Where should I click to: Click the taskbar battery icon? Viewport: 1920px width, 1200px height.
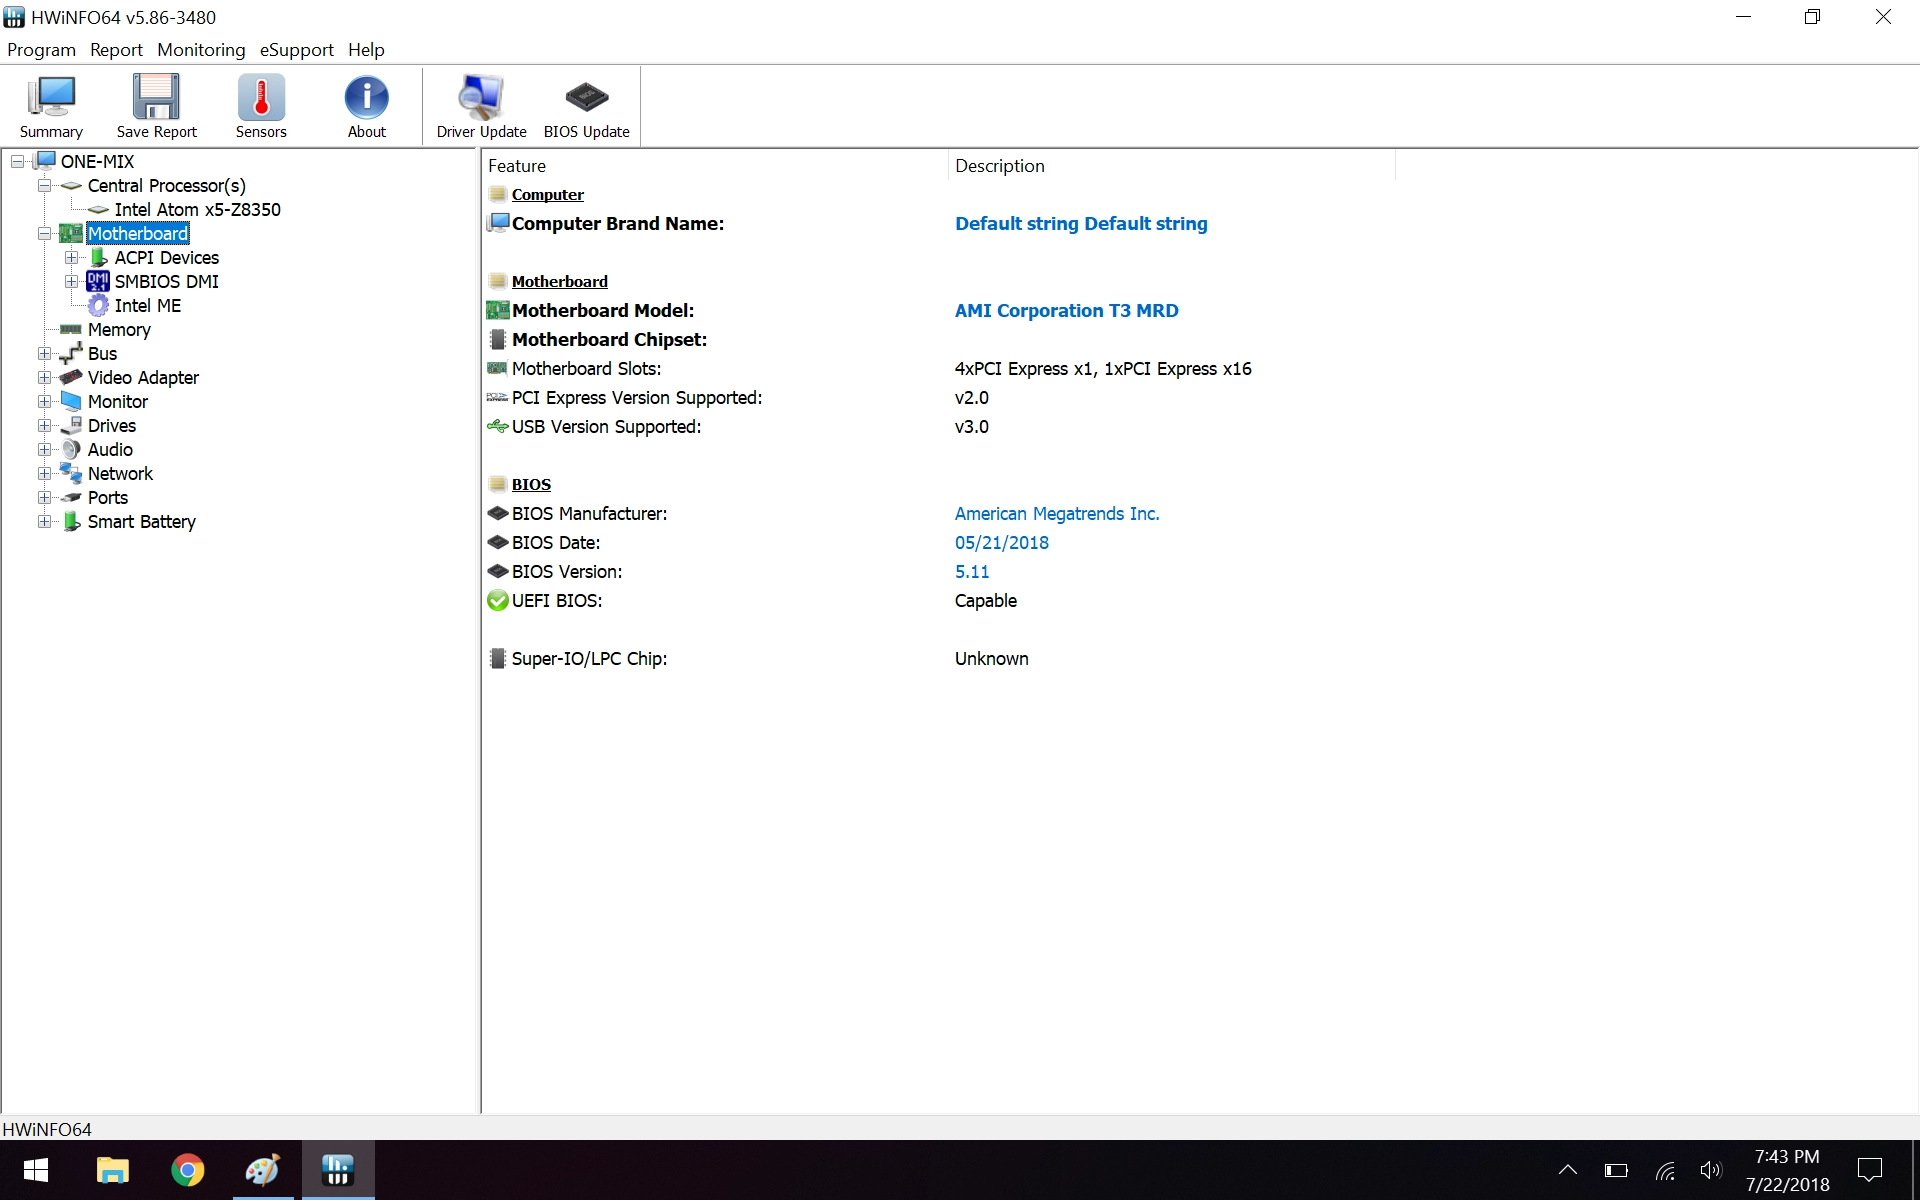1616,1170
